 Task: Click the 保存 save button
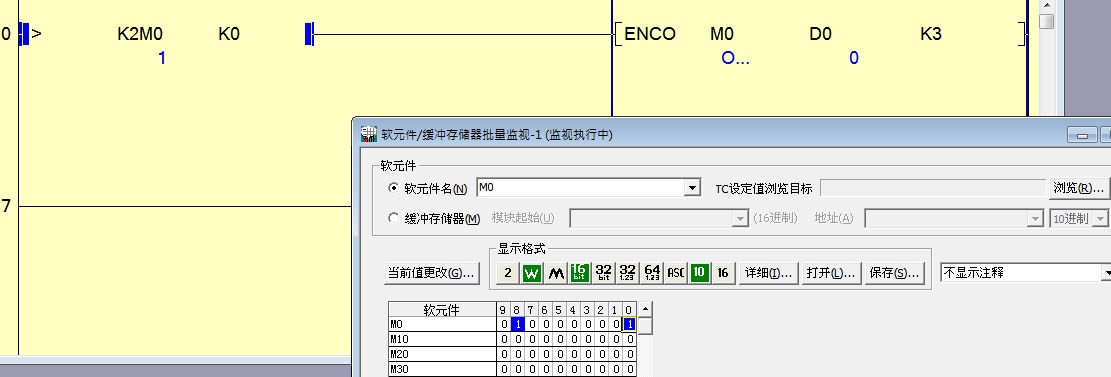[x=894, y=273]
